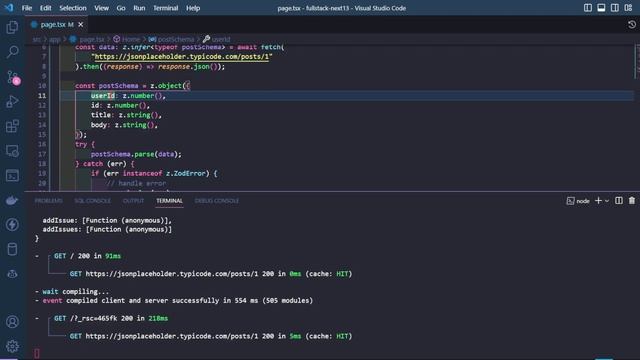Viewport: 640px width, 360px height.
Task: Open the Run menu
Action: pos(139,8)
